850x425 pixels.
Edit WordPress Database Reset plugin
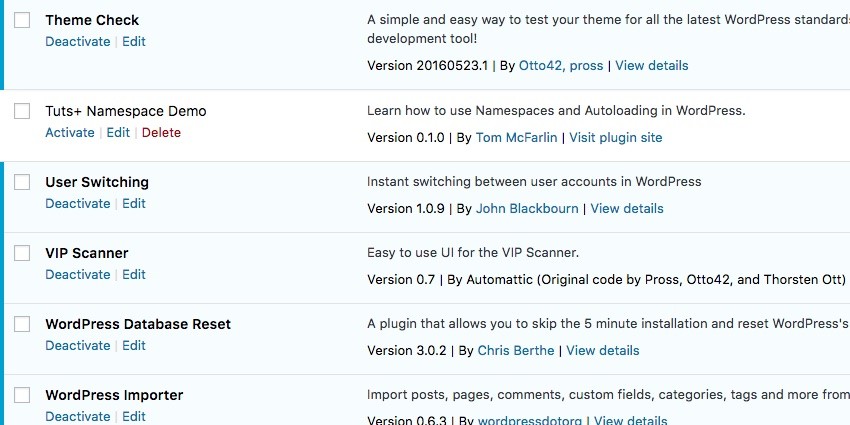(134, 346)
